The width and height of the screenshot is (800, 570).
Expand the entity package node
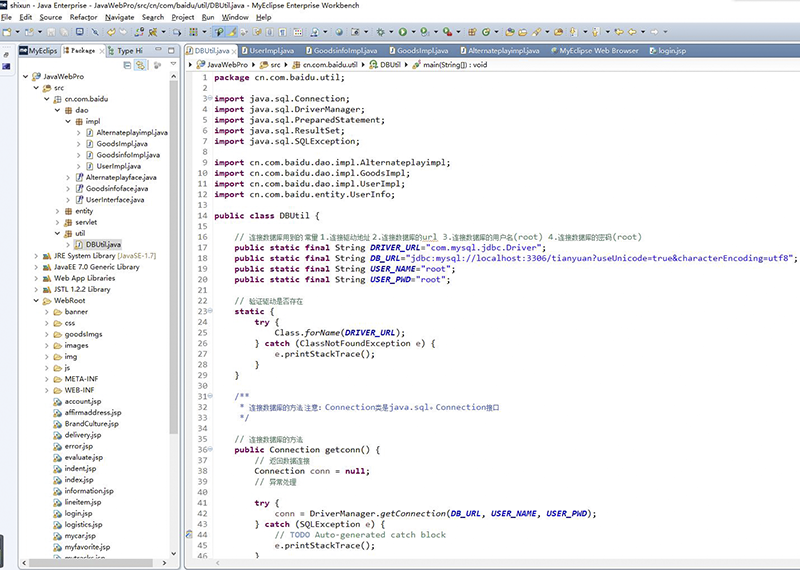point(57,211)
